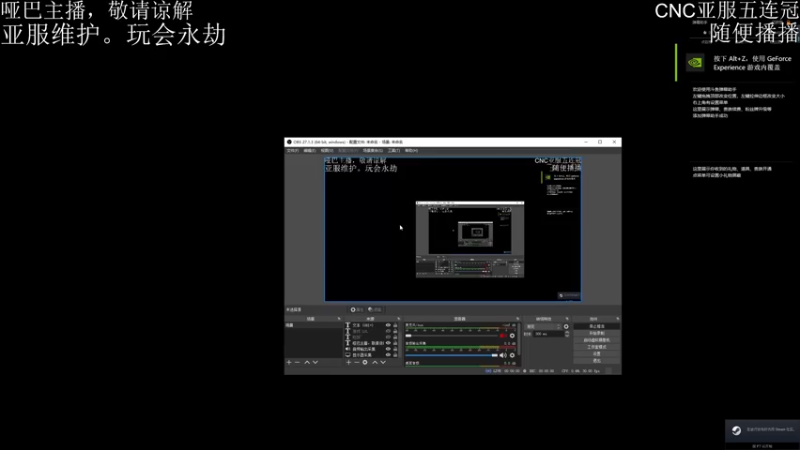Pop out the 混音器 dock panel

517,319
